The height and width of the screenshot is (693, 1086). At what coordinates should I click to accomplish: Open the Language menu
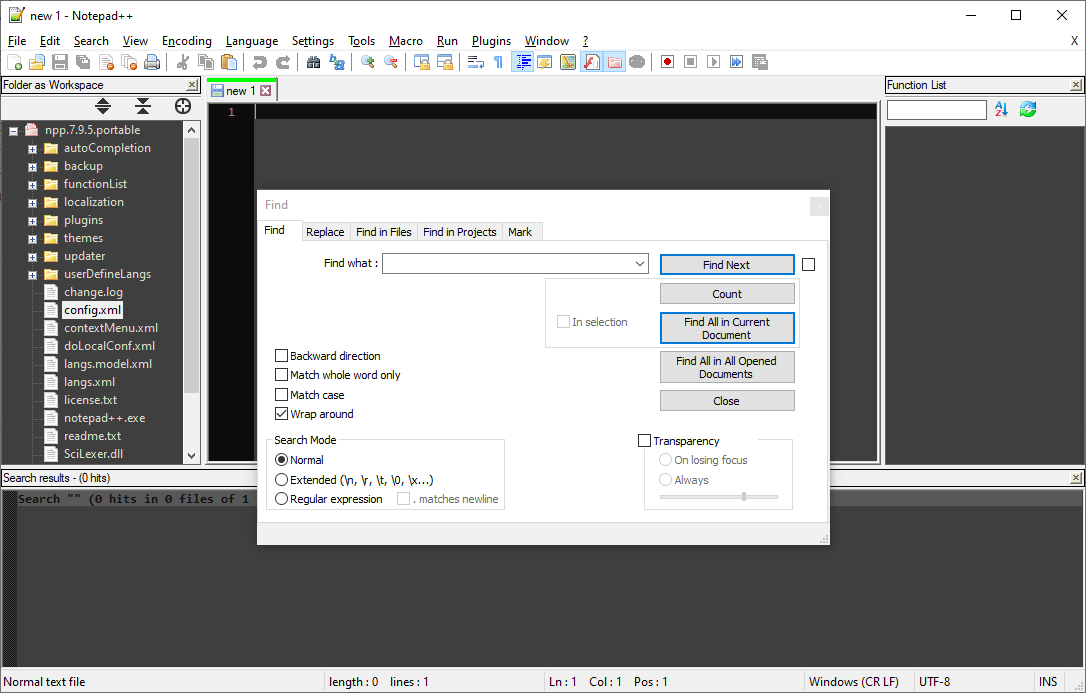click(251, 41)
